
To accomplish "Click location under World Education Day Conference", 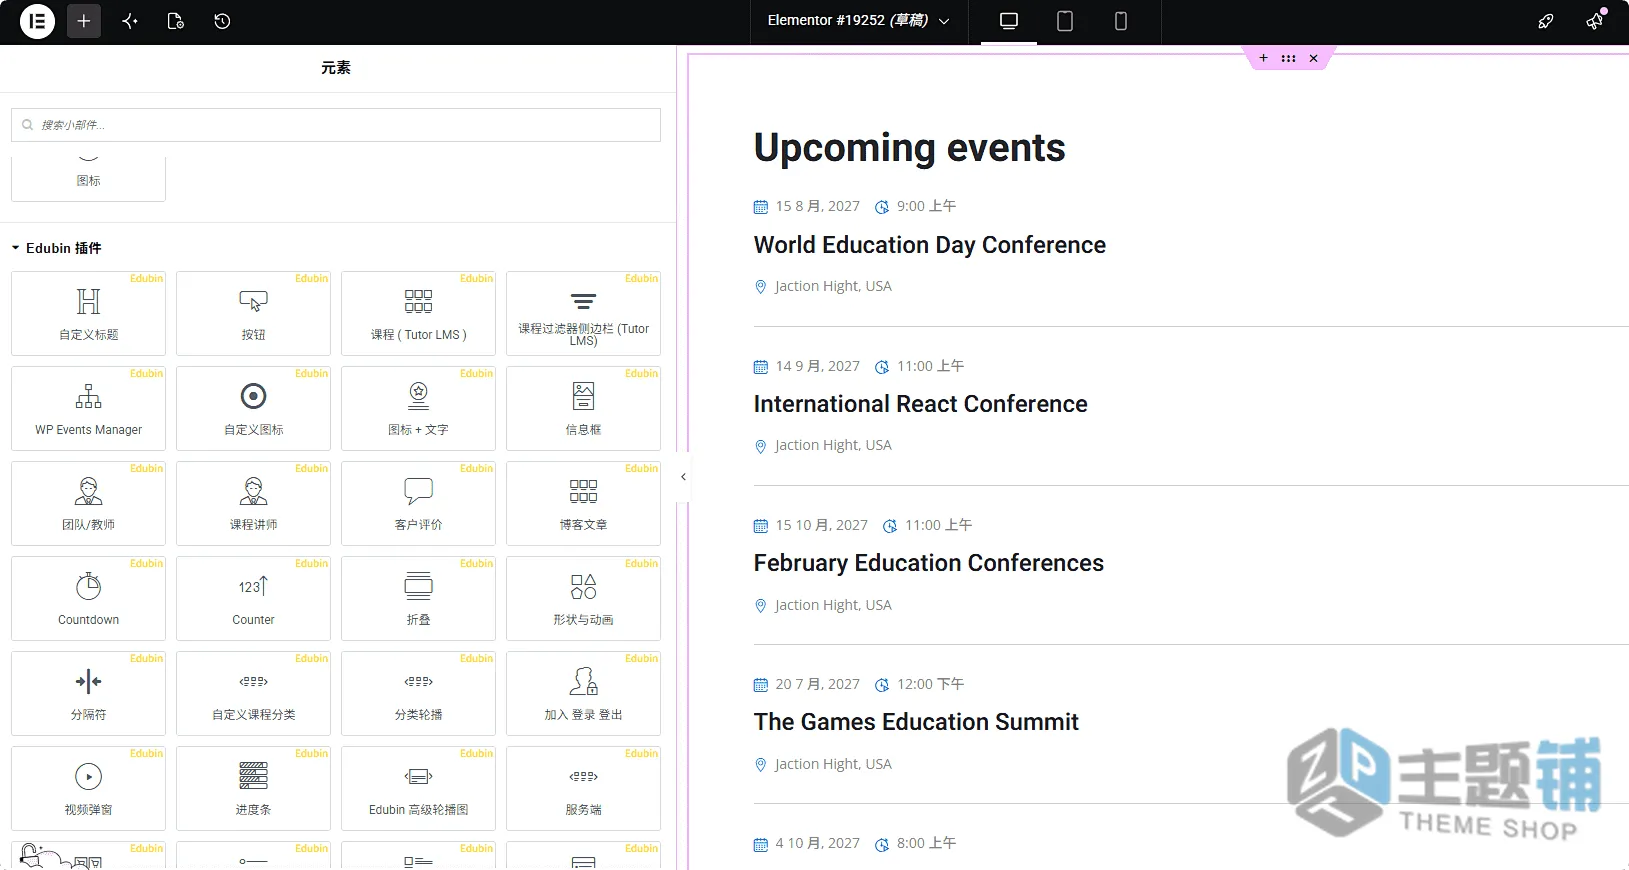I will (x=833, y=286).
